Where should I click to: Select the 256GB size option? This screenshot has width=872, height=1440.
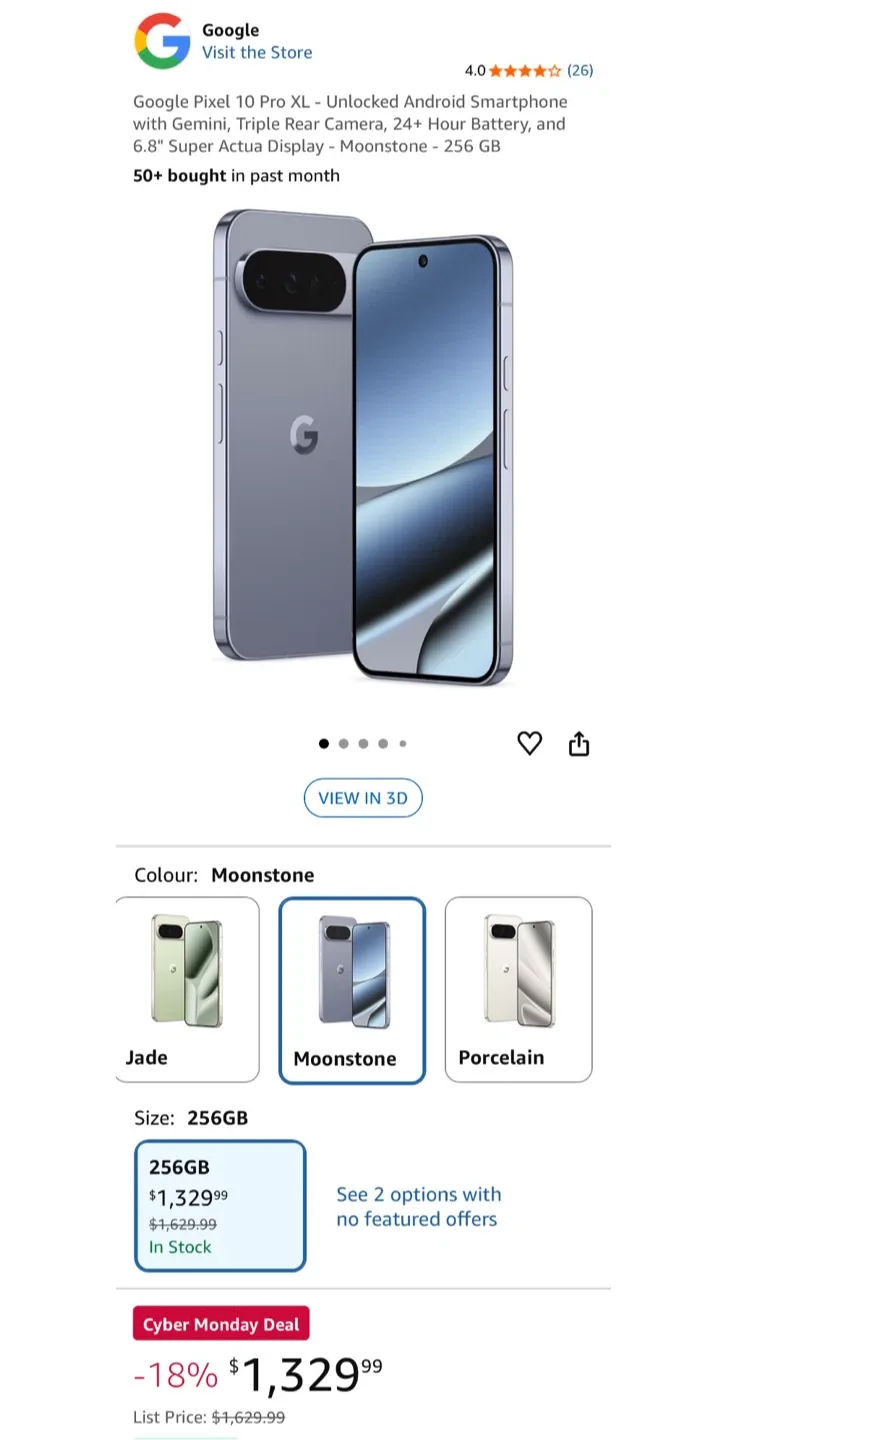click(220, 1205)
